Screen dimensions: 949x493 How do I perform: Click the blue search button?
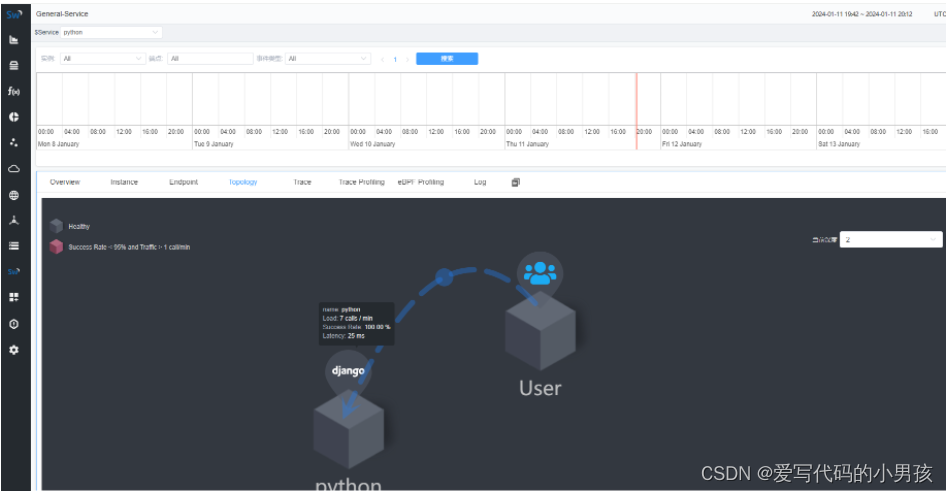(x=447, y=59)
